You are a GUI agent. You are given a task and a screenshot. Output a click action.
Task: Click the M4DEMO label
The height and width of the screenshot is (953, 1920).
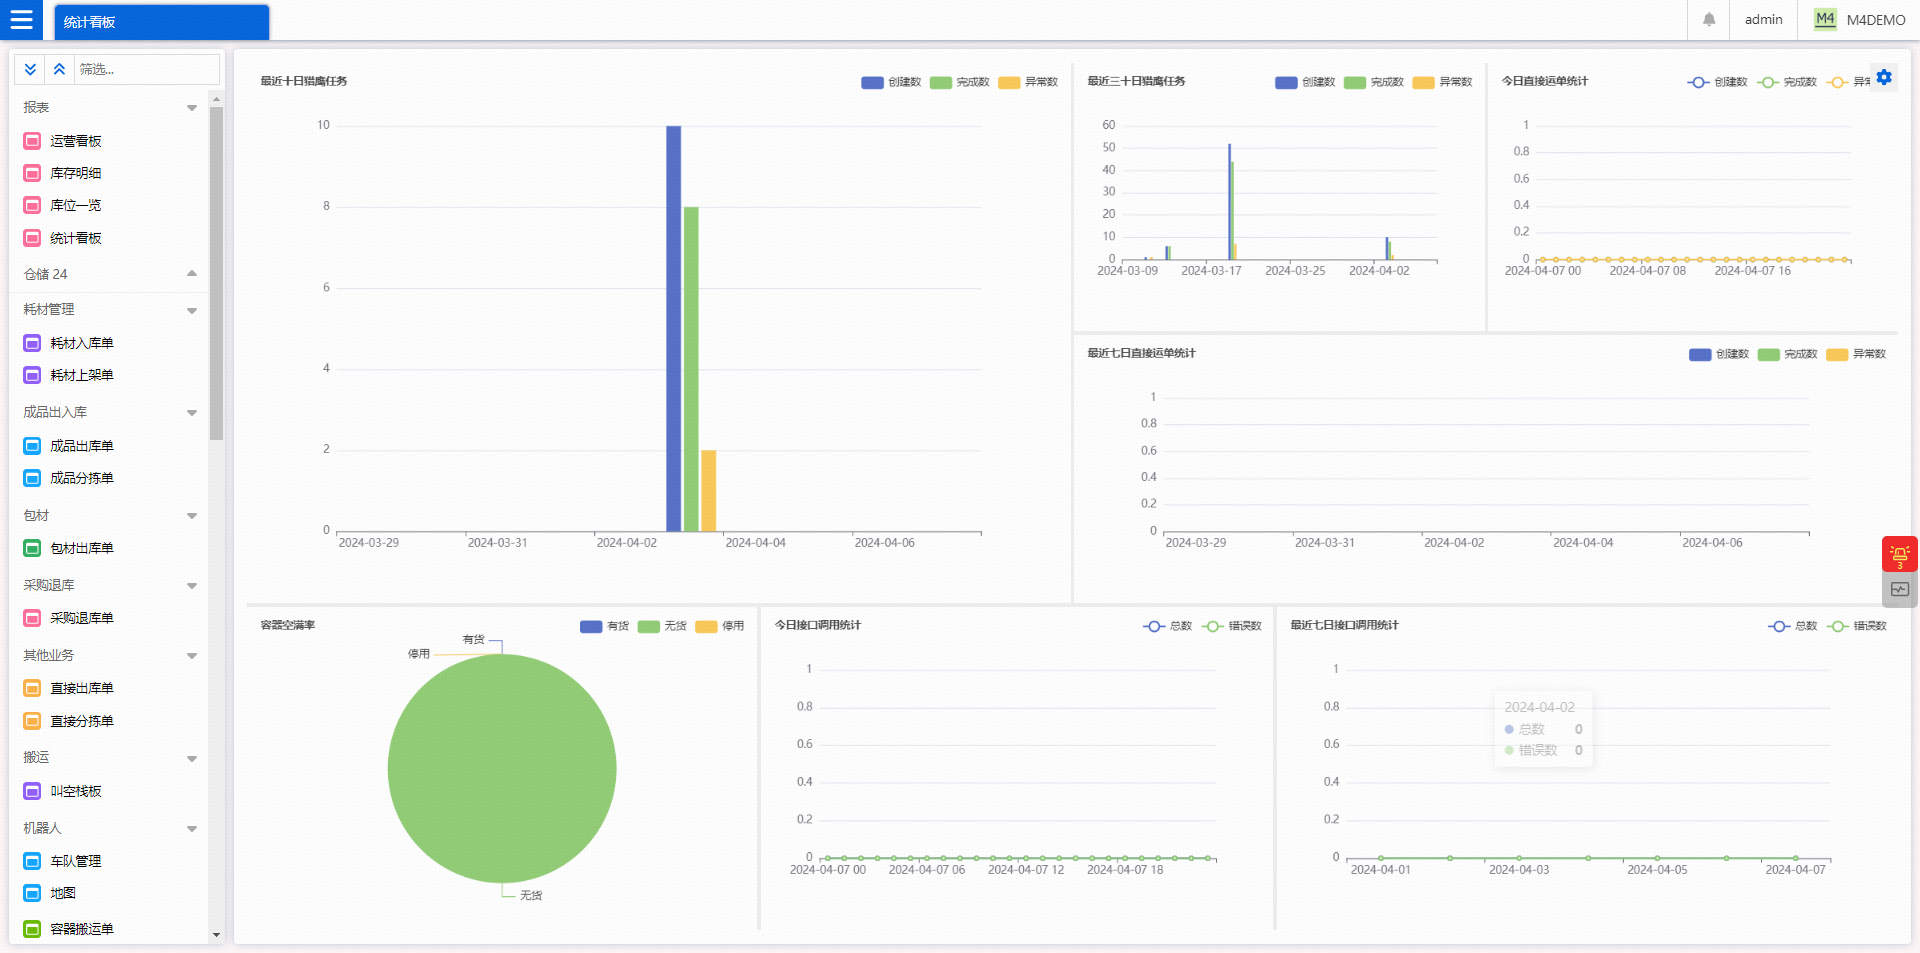click(x=1876, y=20)
